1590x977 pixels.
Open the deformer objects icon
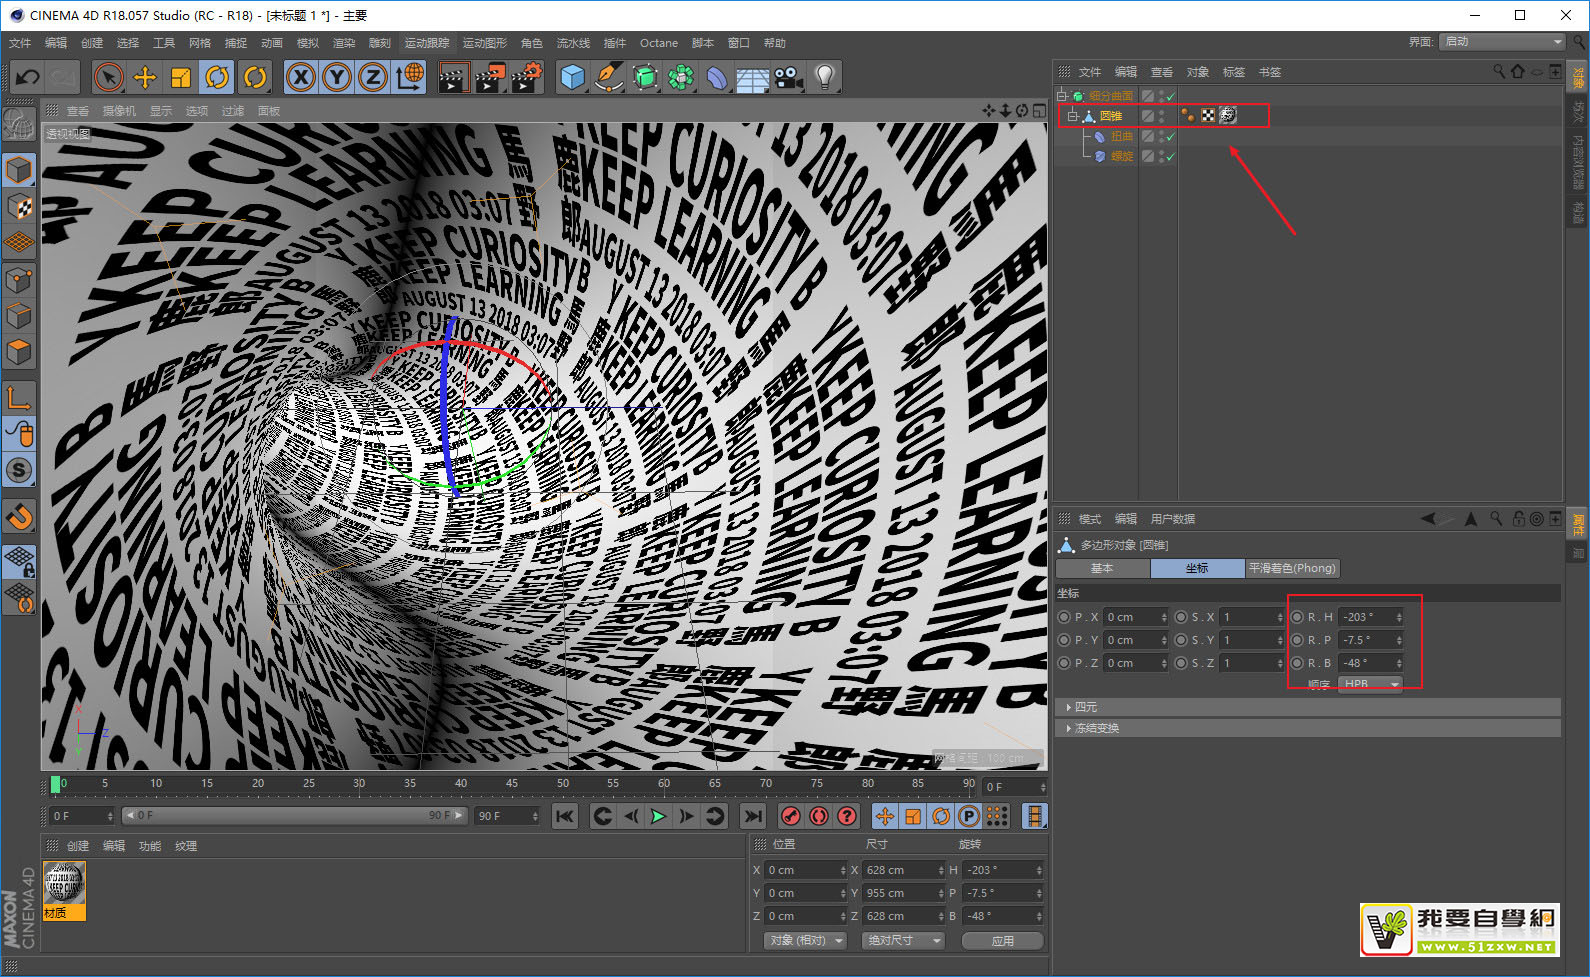tap(717, 77)
